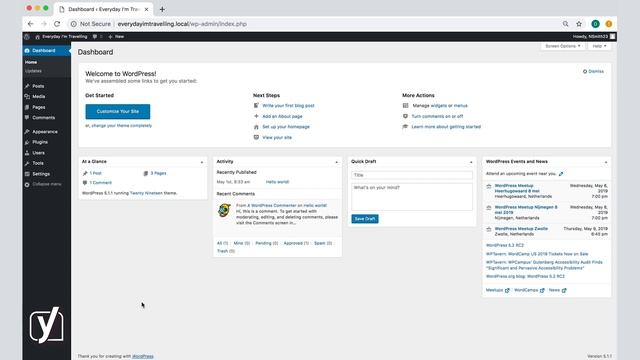Select the Home submenu item
The image size is (640, 360).
coord(31,62)
